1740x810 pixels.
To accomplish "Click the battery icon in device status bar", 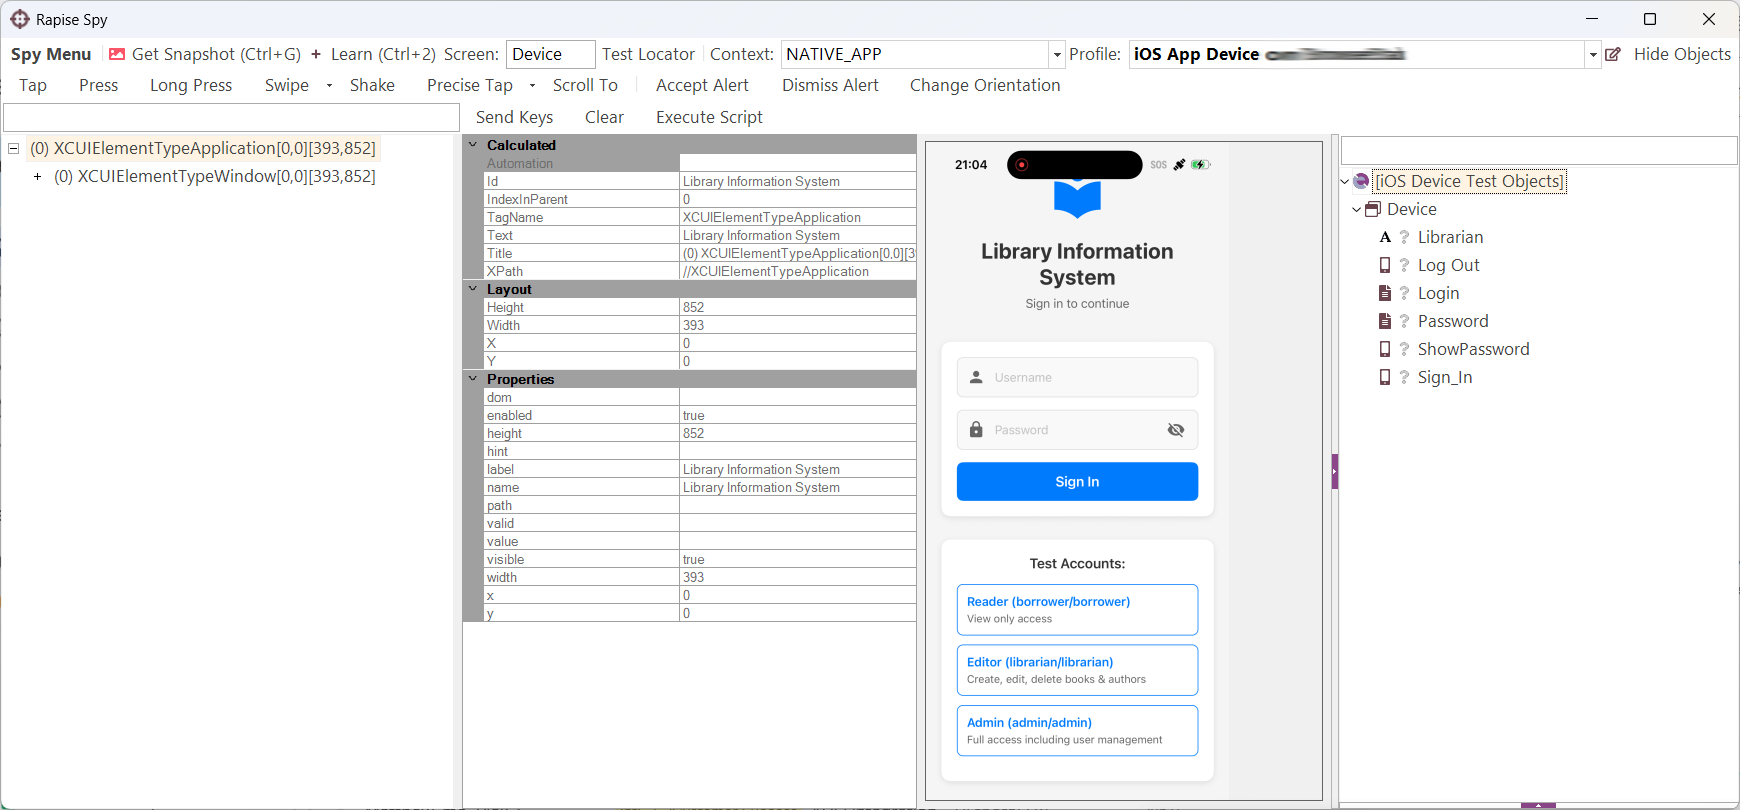I will pos(1200,164).
